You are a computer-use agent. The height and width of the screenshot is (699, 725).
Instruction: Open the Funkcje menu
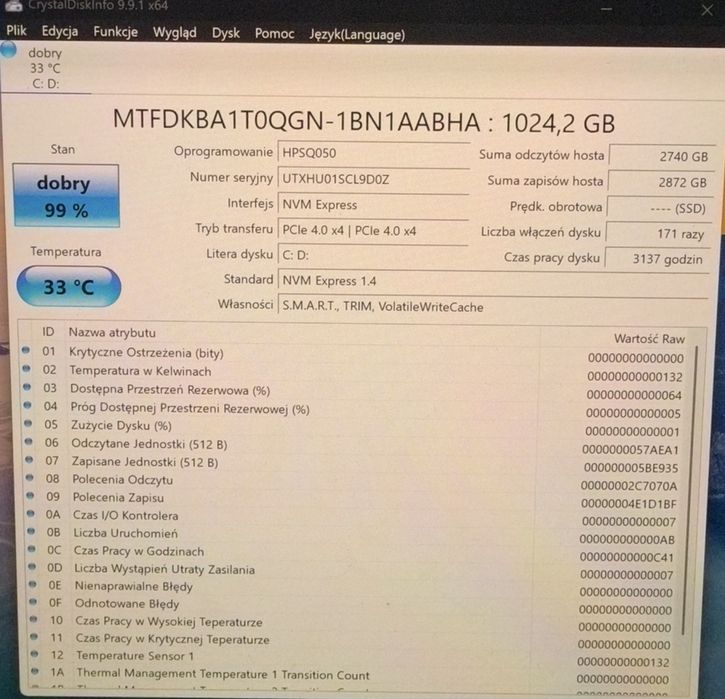(116, 32)
